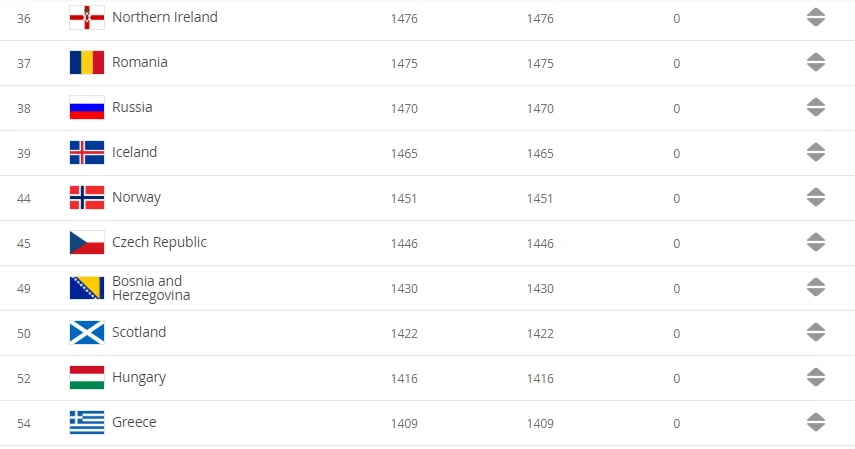This screenshot has width=855, height=449.
Task: Click the Romania flag icon
Action: pyautogui.click(x=87, y=63)
